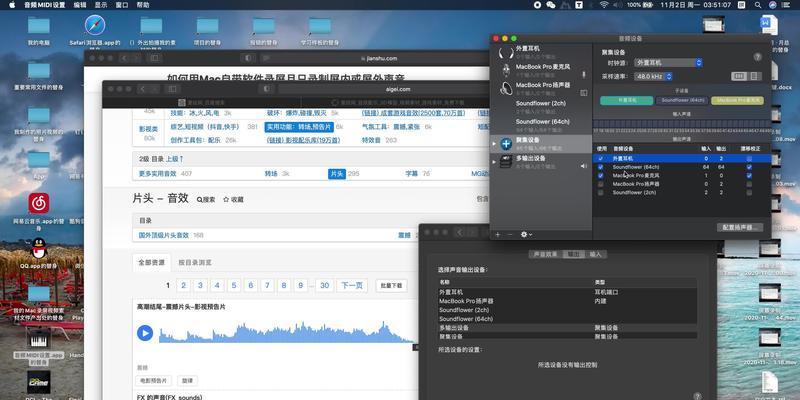Select Soundflower (64ch) in sound output list
800x400 pixels.
coord(567,319)
